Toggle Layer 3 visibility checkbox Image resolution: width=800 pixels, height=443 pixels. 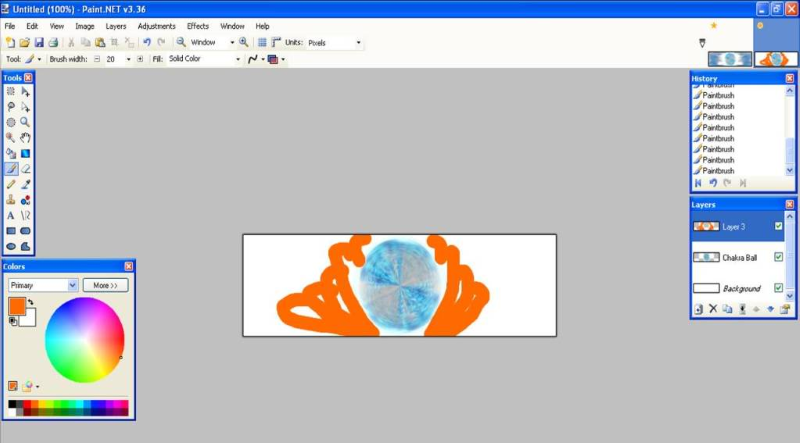tap(779, 226)
